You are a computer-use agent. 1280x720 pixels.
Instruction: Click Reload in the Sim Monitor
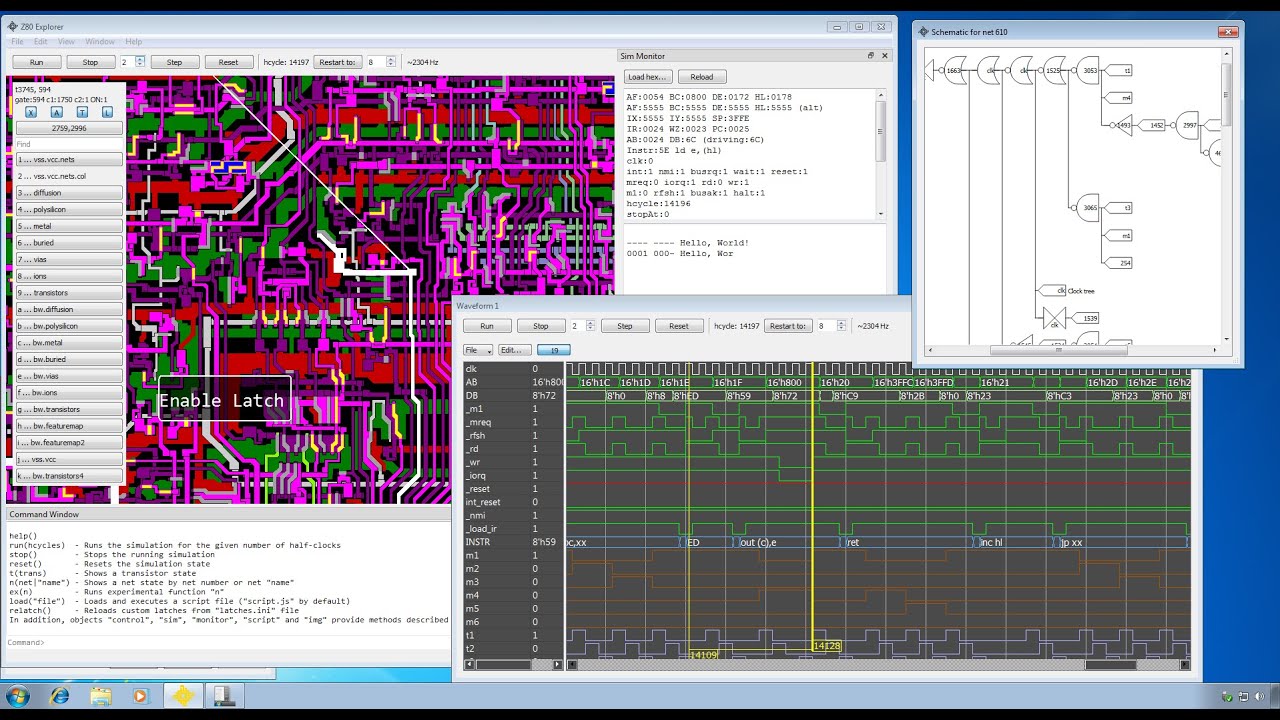pos(701,77)
